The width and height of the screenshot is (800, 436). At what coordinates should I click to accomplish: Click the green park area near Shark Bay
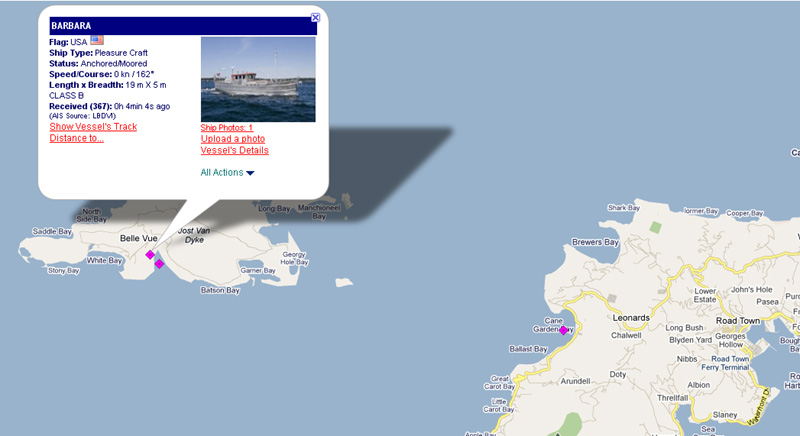tap(656, 227)
